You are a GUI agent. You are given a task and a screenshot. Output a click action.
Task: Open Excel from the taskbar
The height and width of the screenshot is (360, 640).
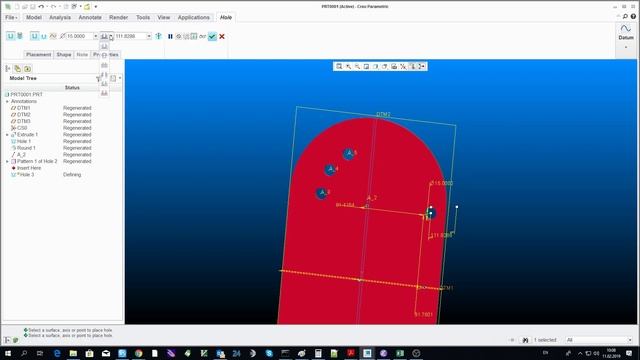pos(400,353)
